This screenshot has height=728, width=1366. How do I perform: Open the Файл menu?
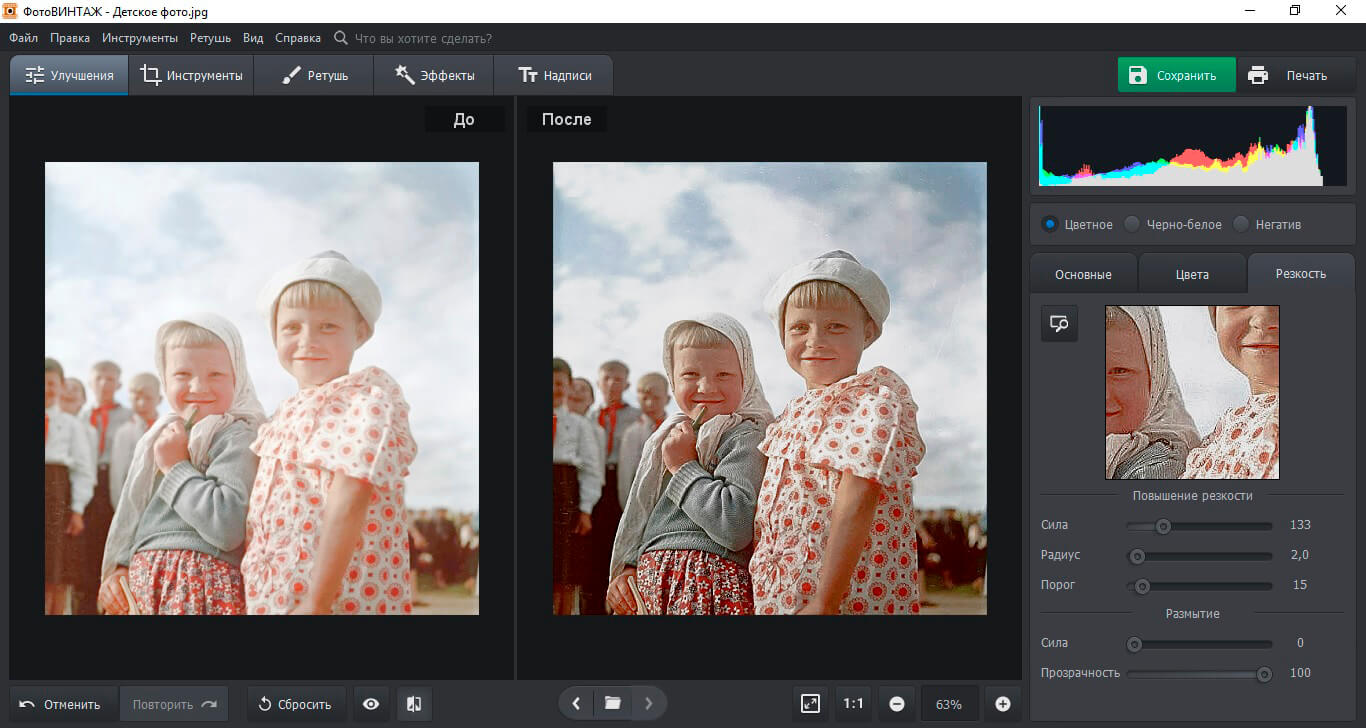click(x=24, y=38)
